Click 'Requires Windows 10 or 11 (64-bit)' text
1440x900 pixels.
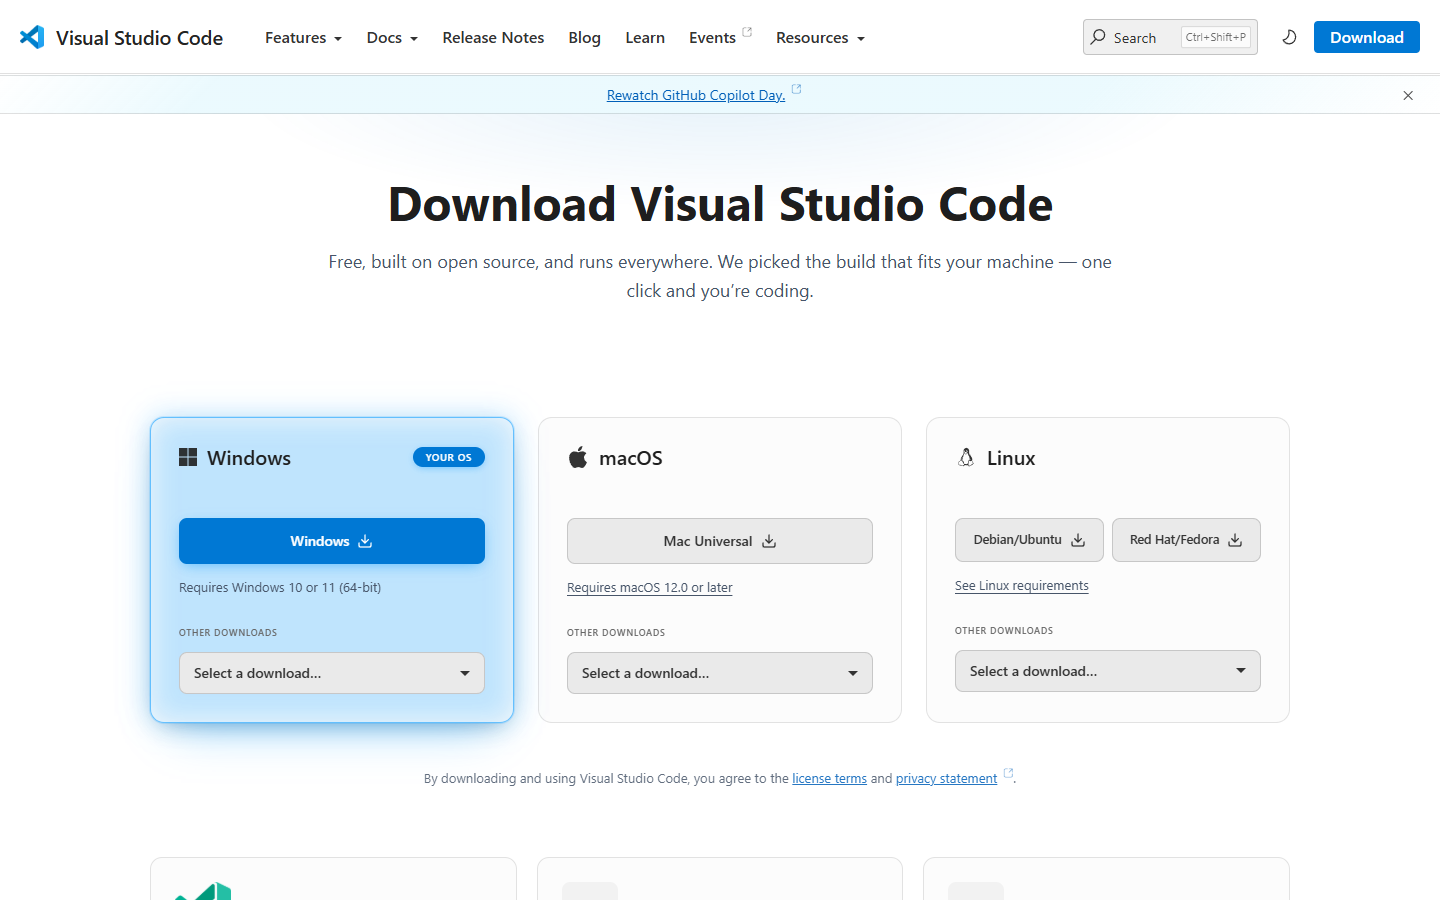[280, 587]
